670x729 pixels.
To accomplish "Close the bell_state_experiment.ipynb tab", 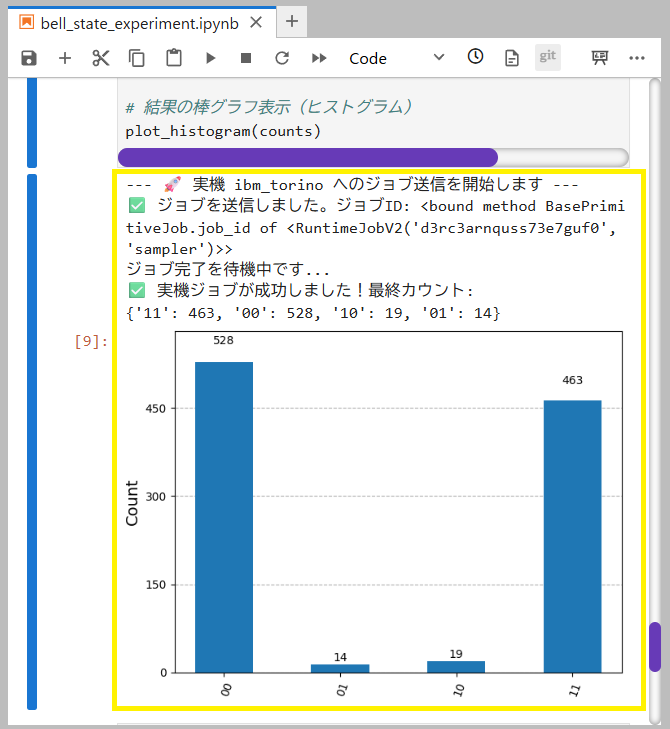I will pyautogui.click(x=256, y=22).
